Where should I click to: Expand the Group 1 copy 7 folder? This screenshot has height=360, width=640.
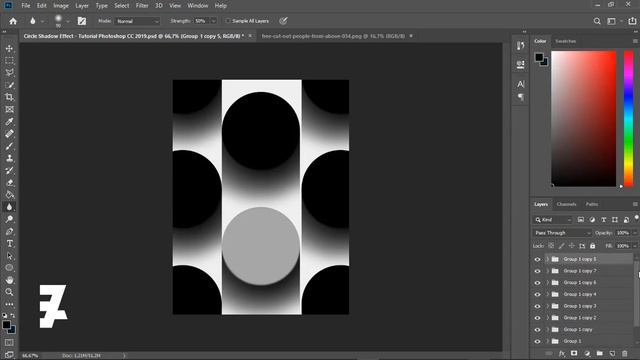547,271
